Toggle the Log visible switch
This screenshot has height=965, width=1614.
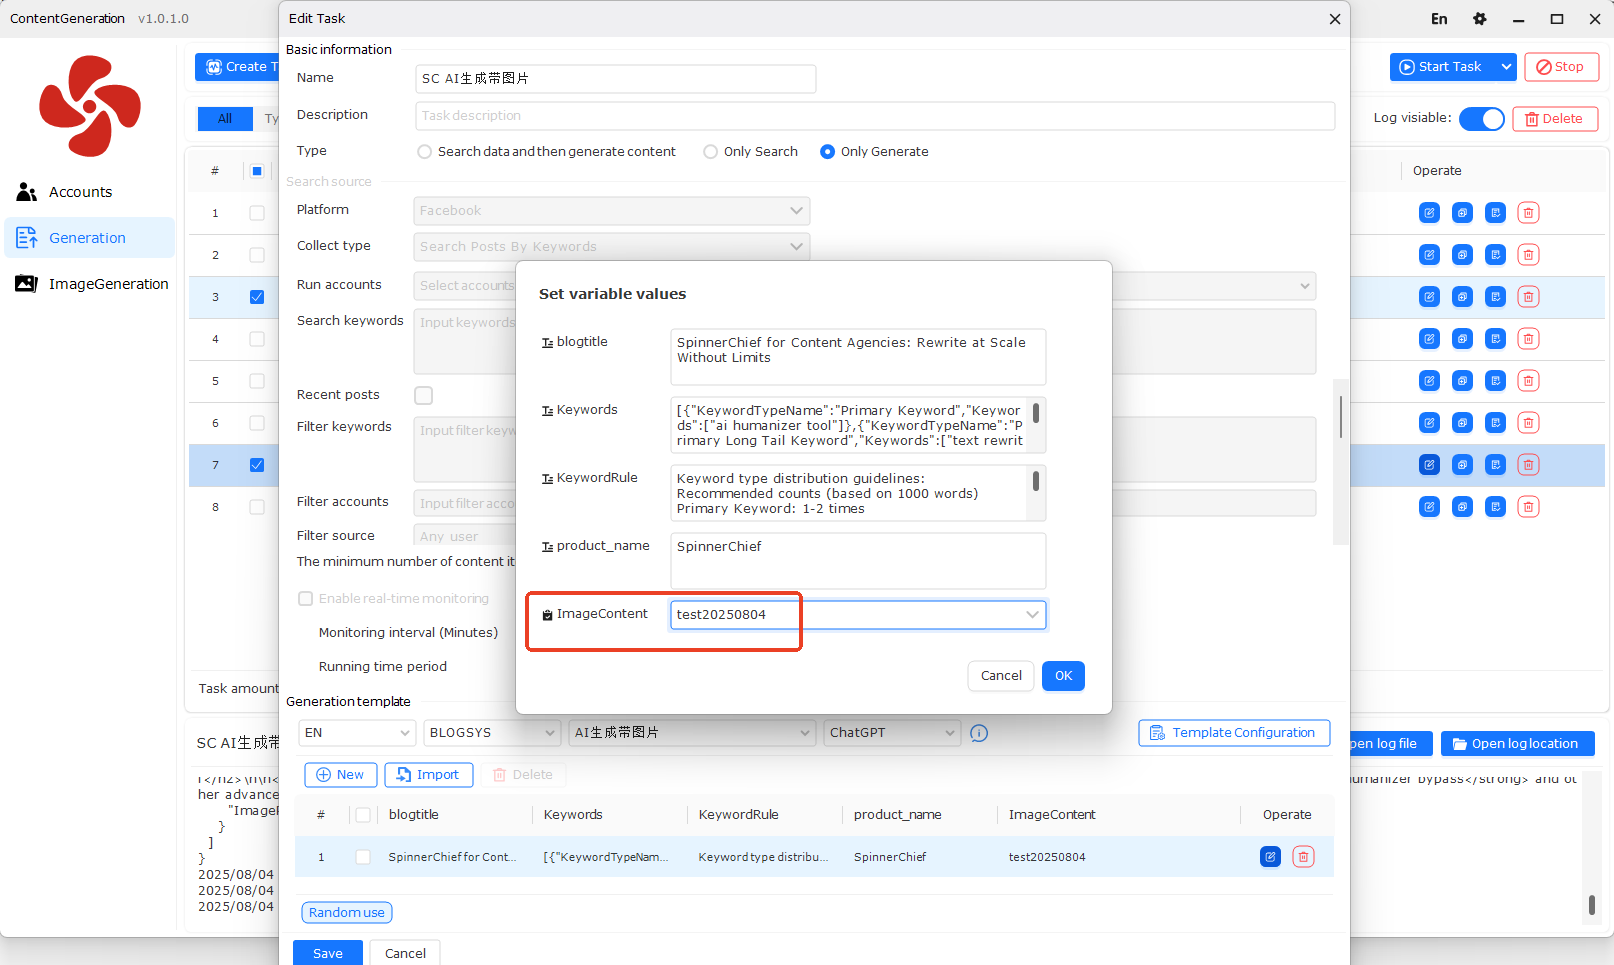tap(1481, 119)
